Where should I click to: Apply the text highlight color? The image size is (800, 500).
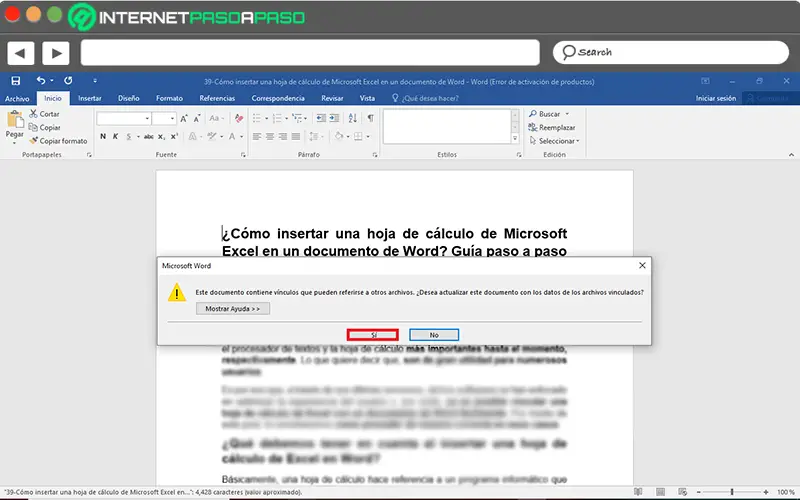(212, 136)
